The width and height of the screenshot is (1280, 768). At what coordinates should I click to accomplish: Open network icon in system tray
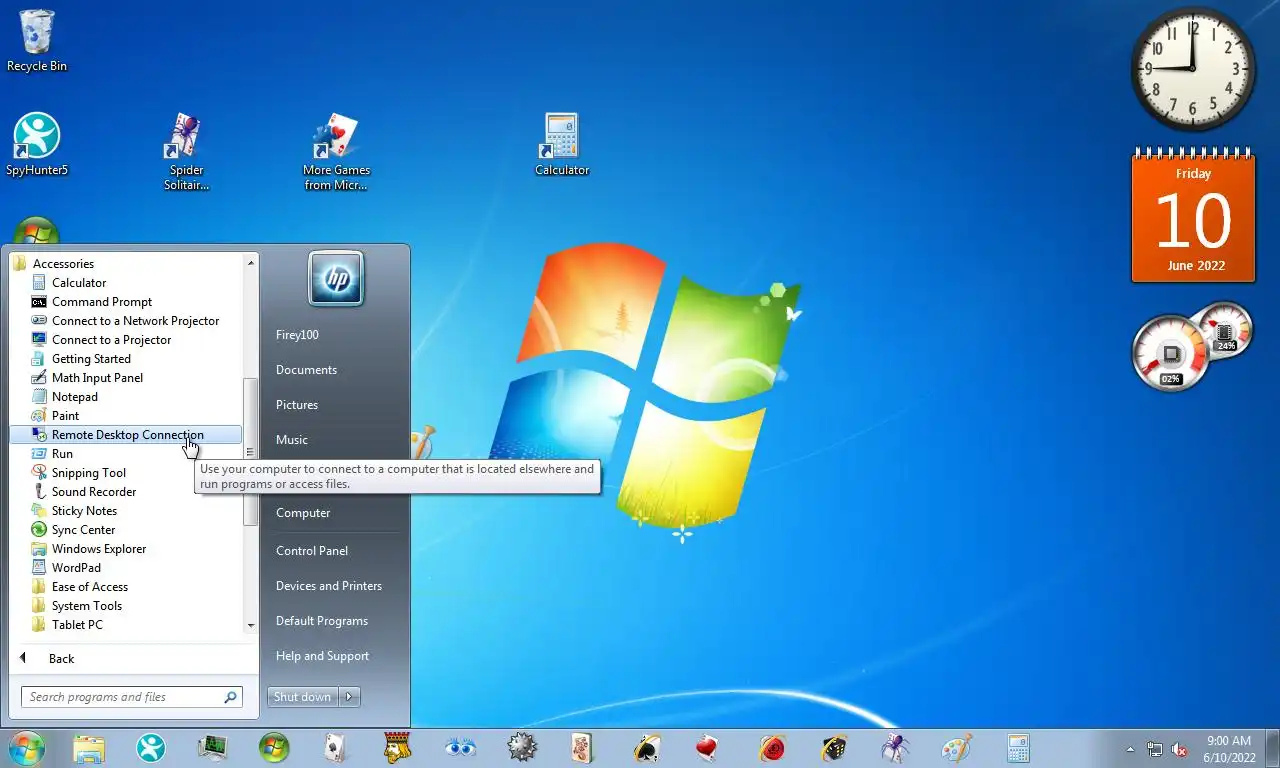pyautogui.click(x=1155, y=749)
